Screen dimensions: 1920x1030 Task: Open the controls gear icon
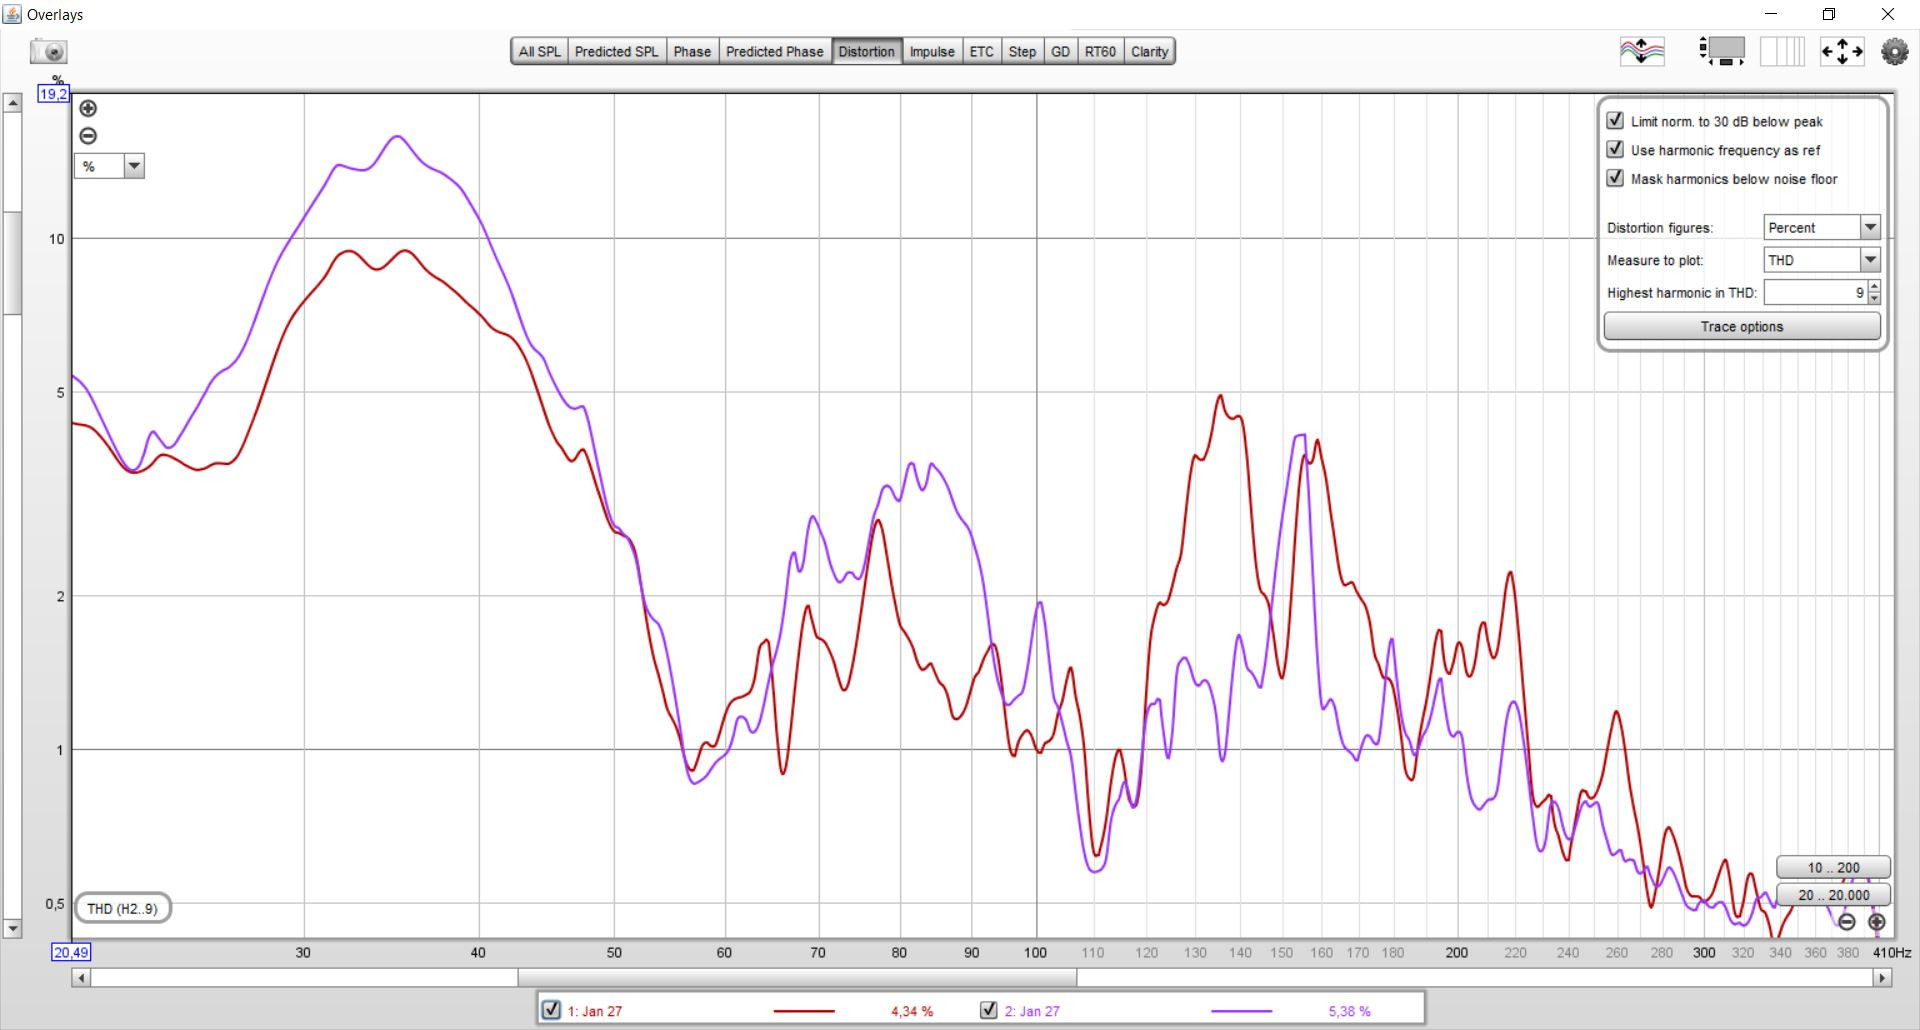click(1894, 51)
